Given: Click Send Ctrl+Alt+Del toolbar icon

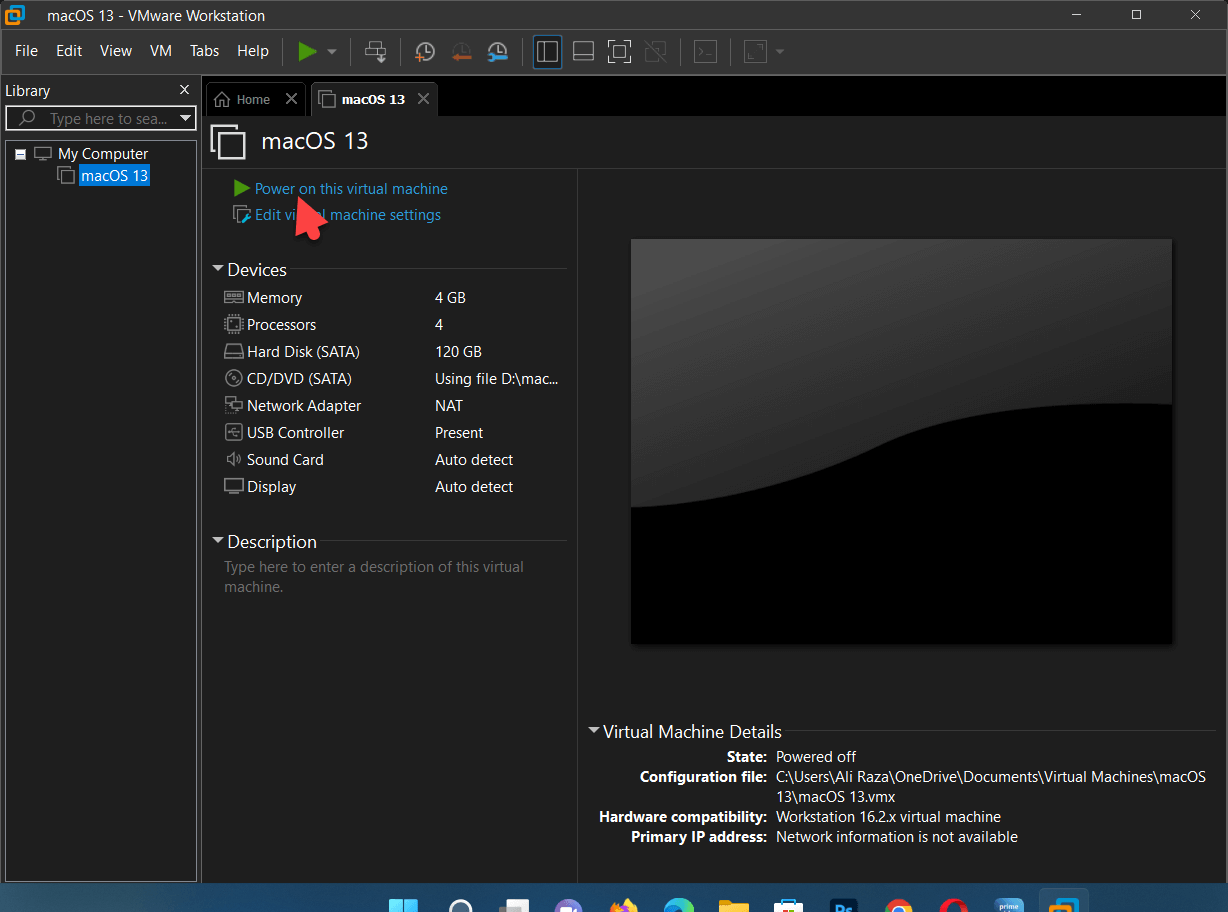Looking at the screenshot, I should [376, 51].
